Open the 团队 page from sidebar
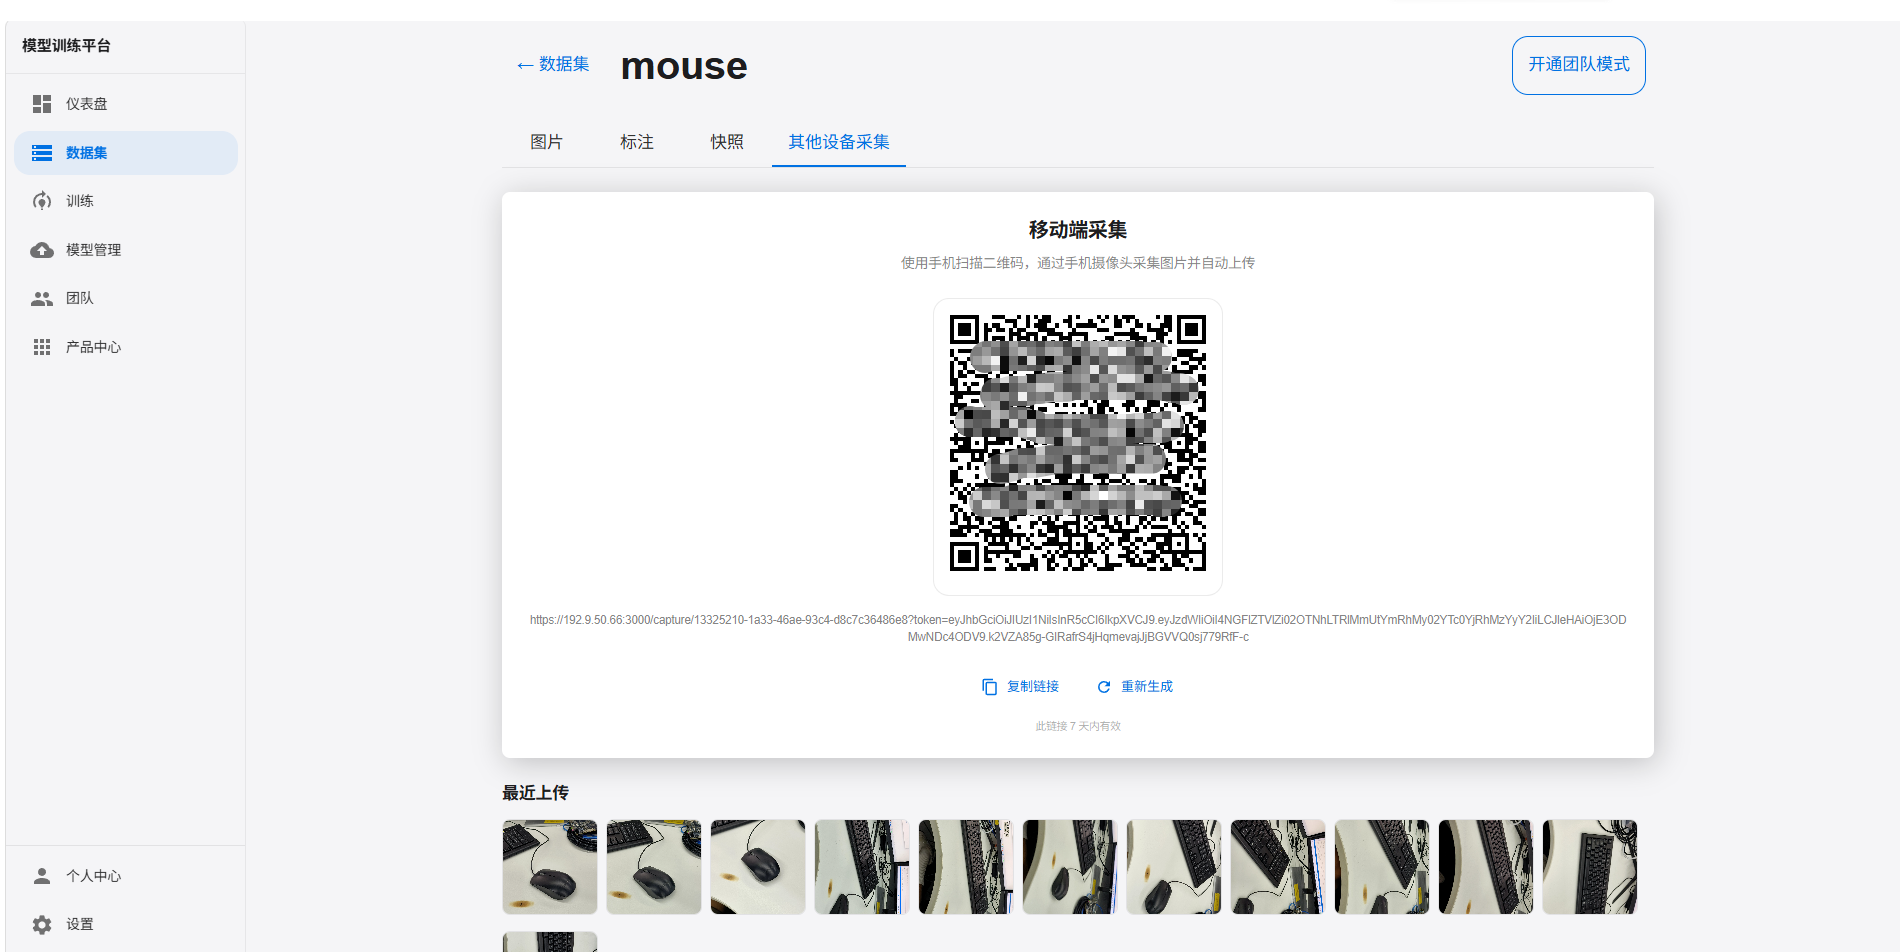1900x952 pixels. [x=126, y=298]
